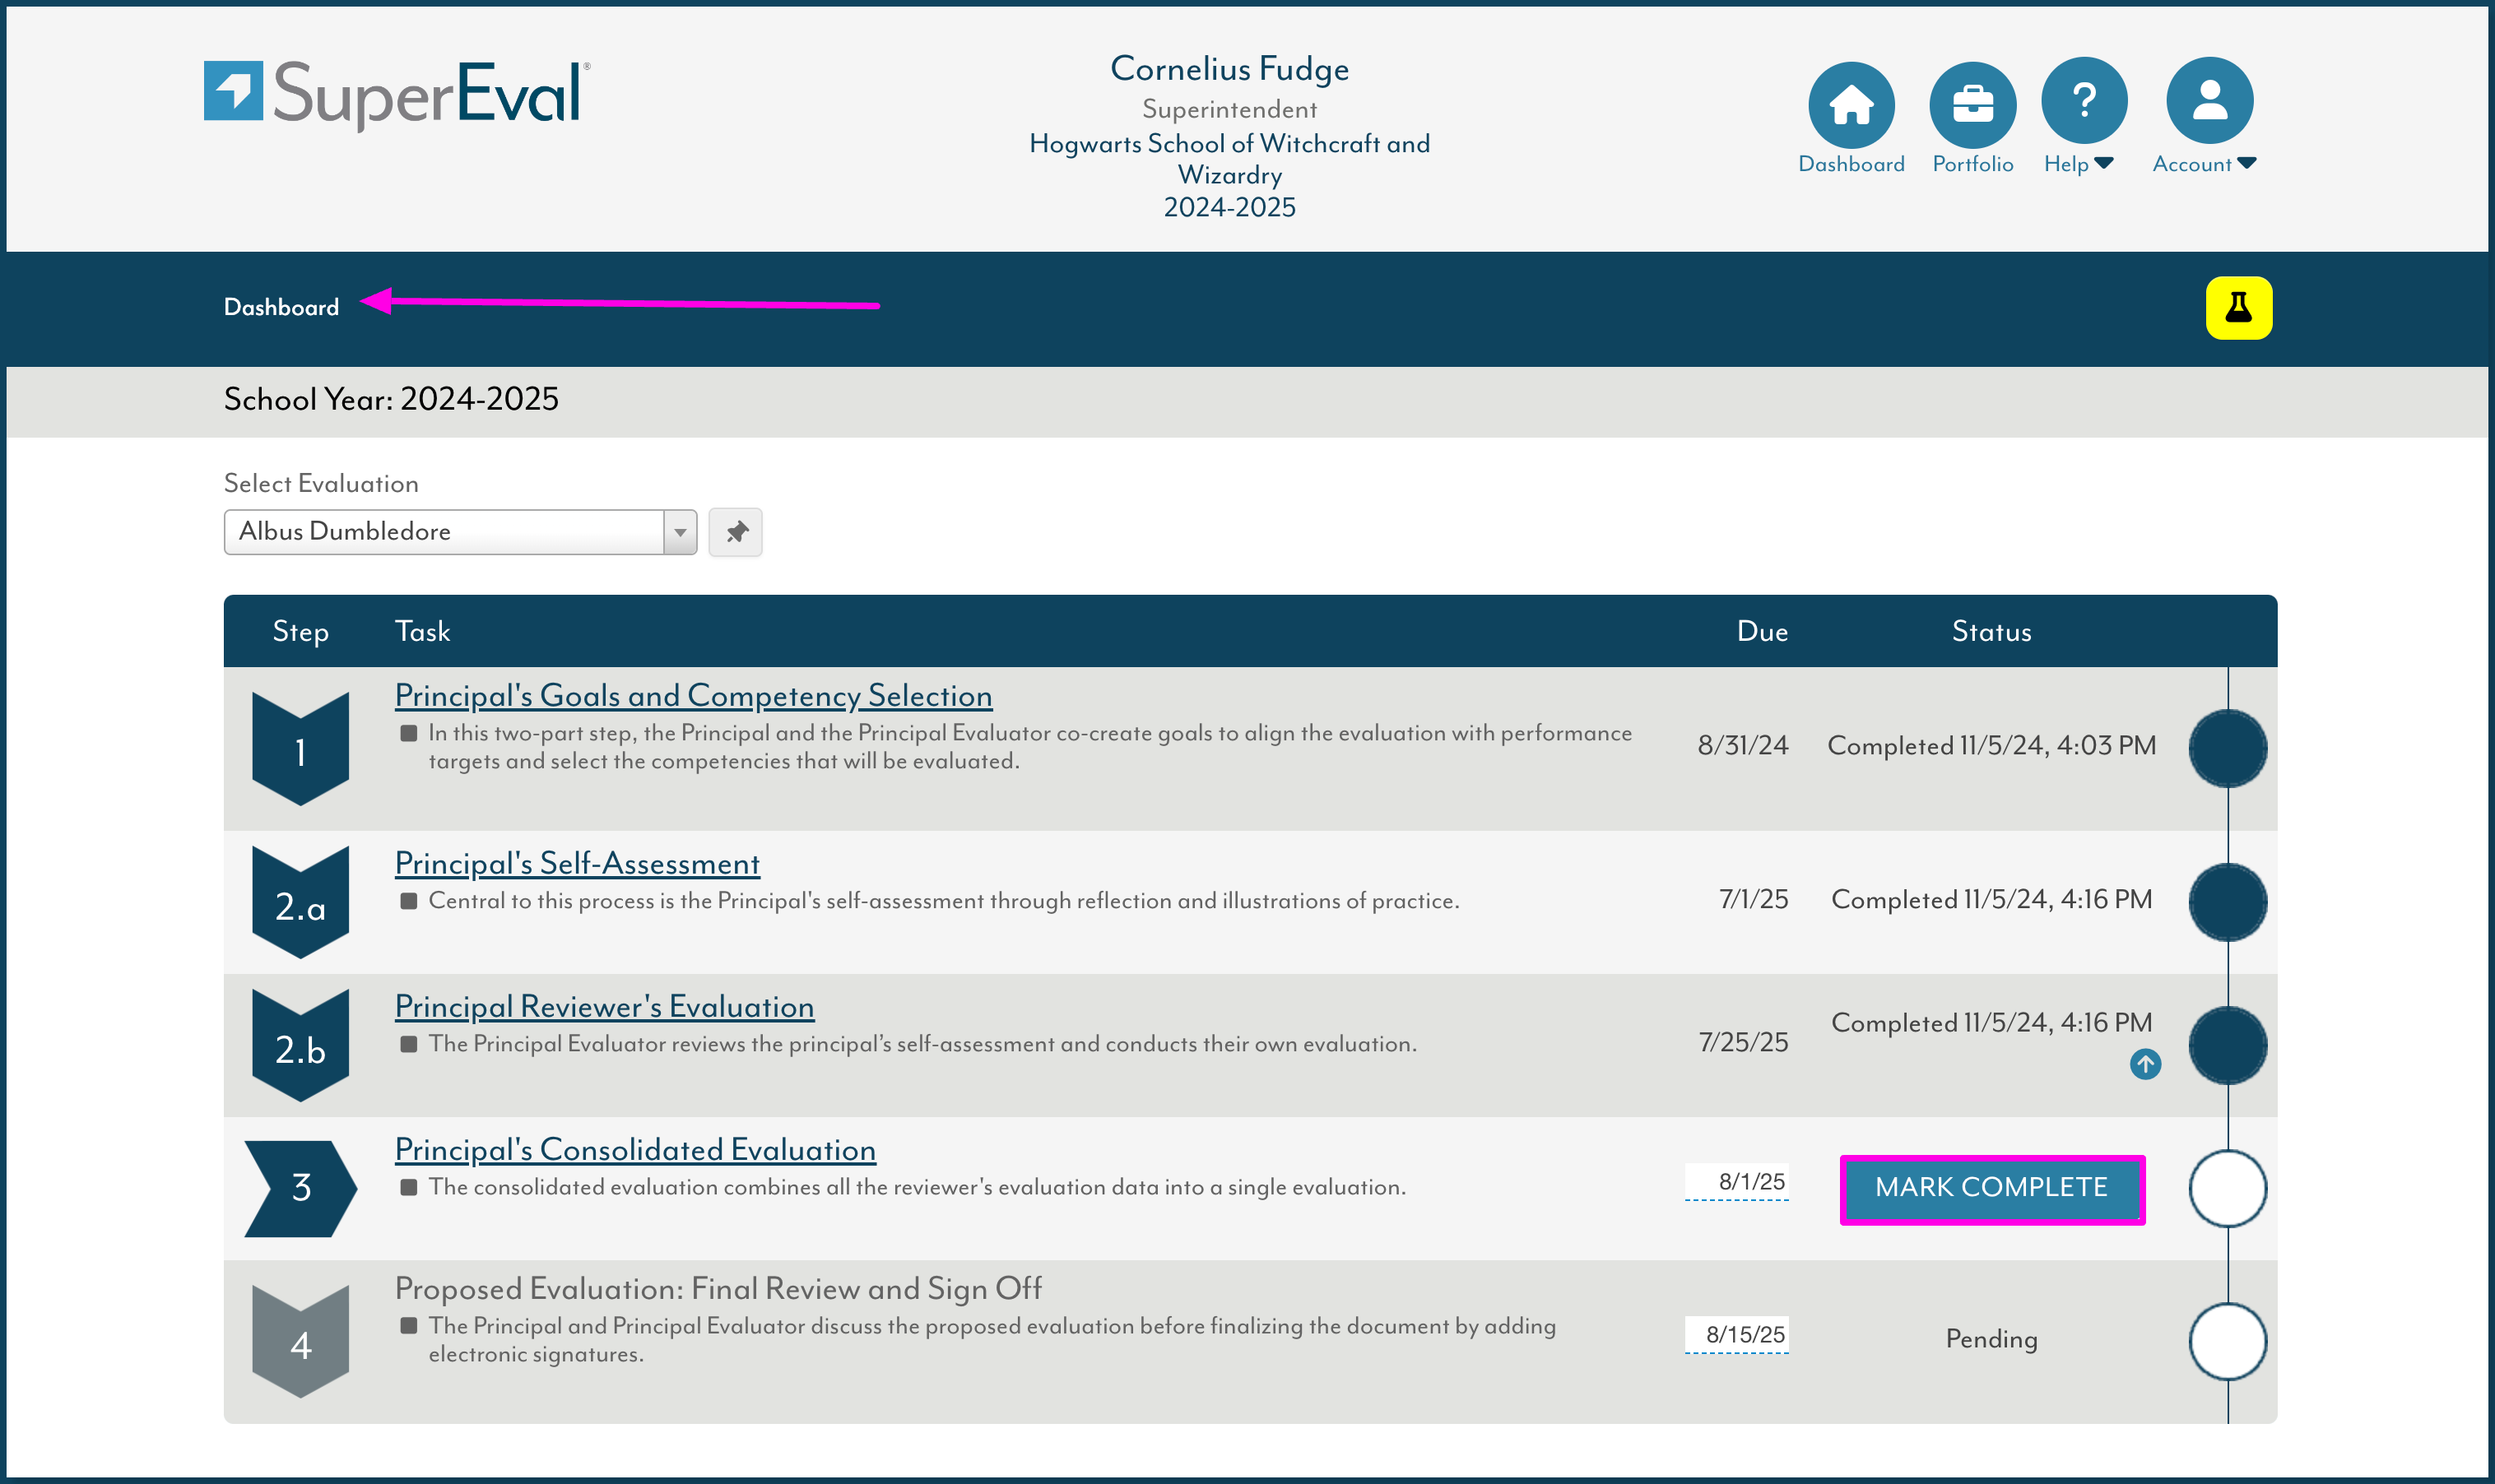The height and width of the screenshot is (1484, 2495).
Task: Click the School Year: 2024-2025 heading
Action: (391, 399)
